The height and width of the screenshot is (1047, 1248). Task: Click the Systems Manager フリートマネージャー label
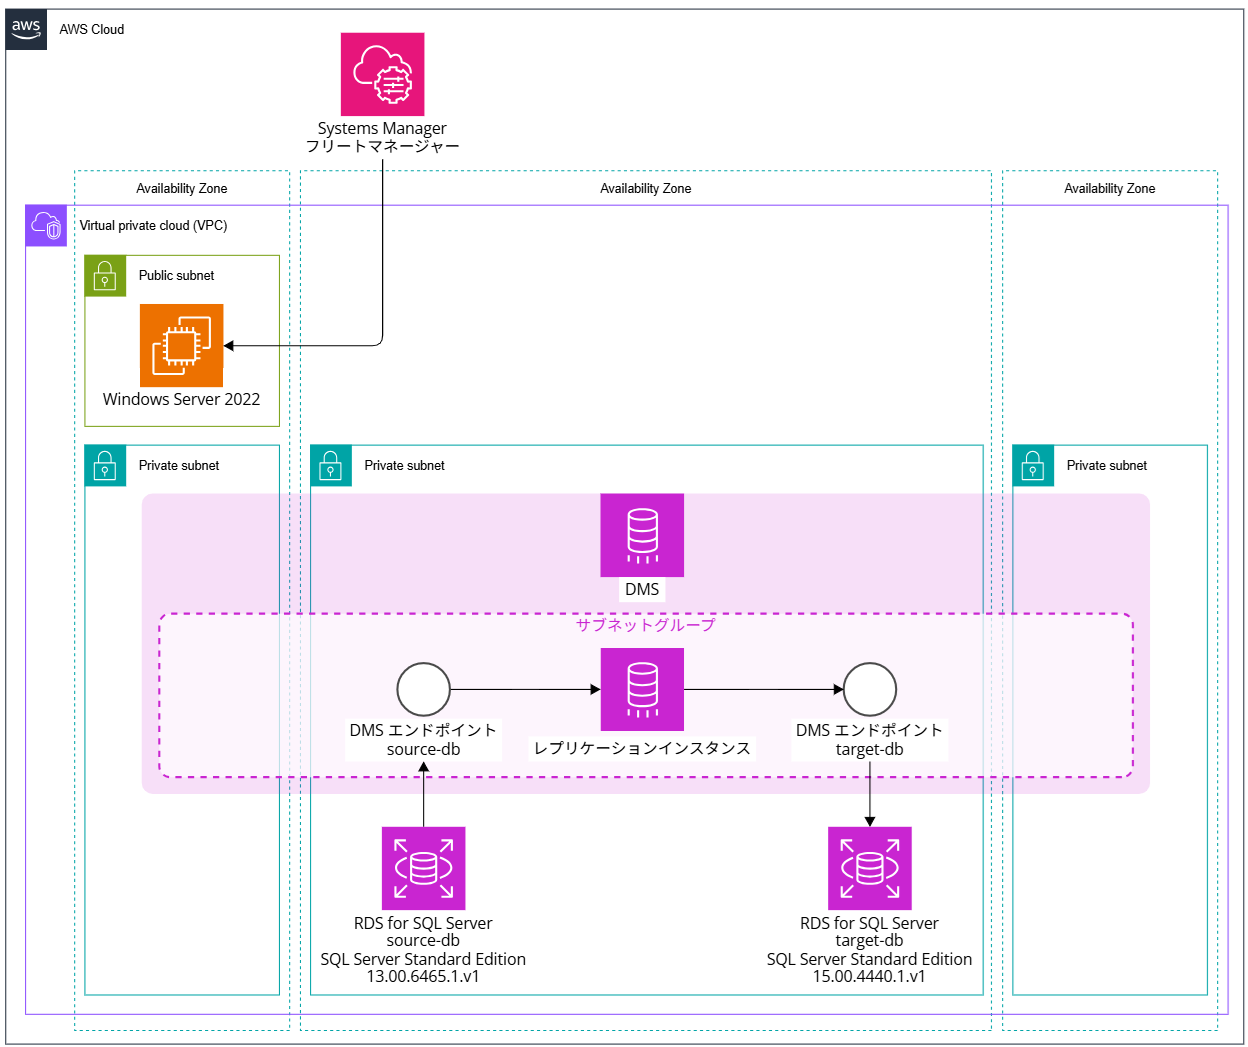coord(382,137)
